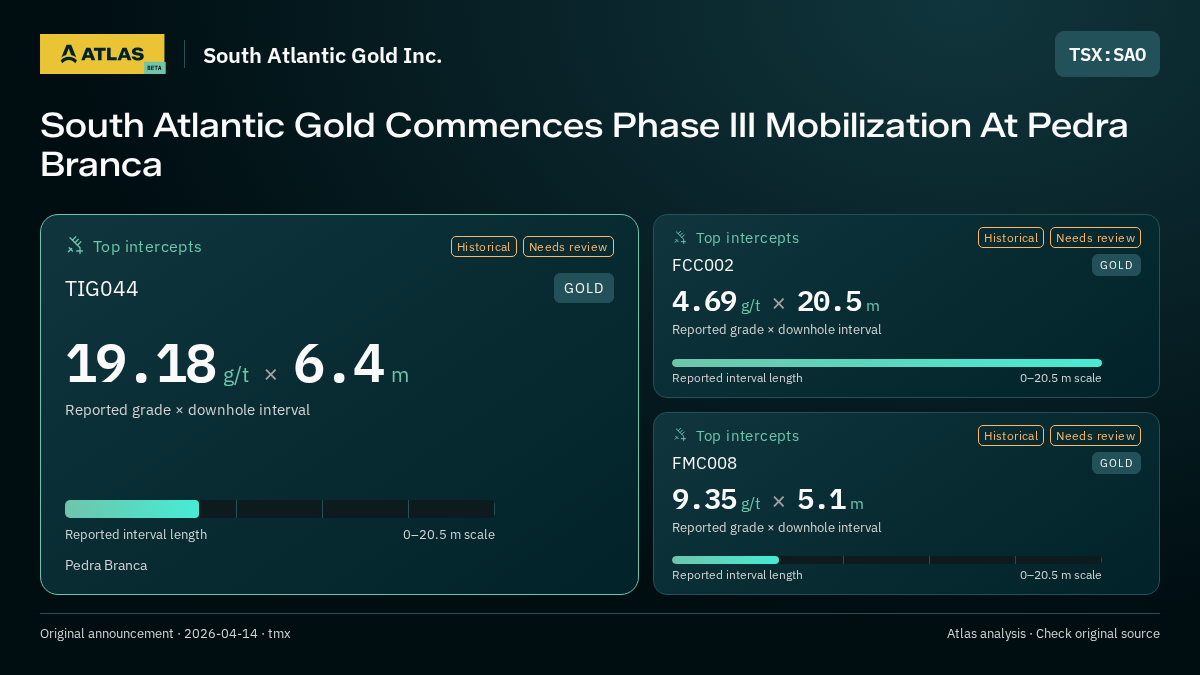This screenshot has height=675, width=1200.
Task: Click the 5.1 m interval value
Action: [830, 499]
